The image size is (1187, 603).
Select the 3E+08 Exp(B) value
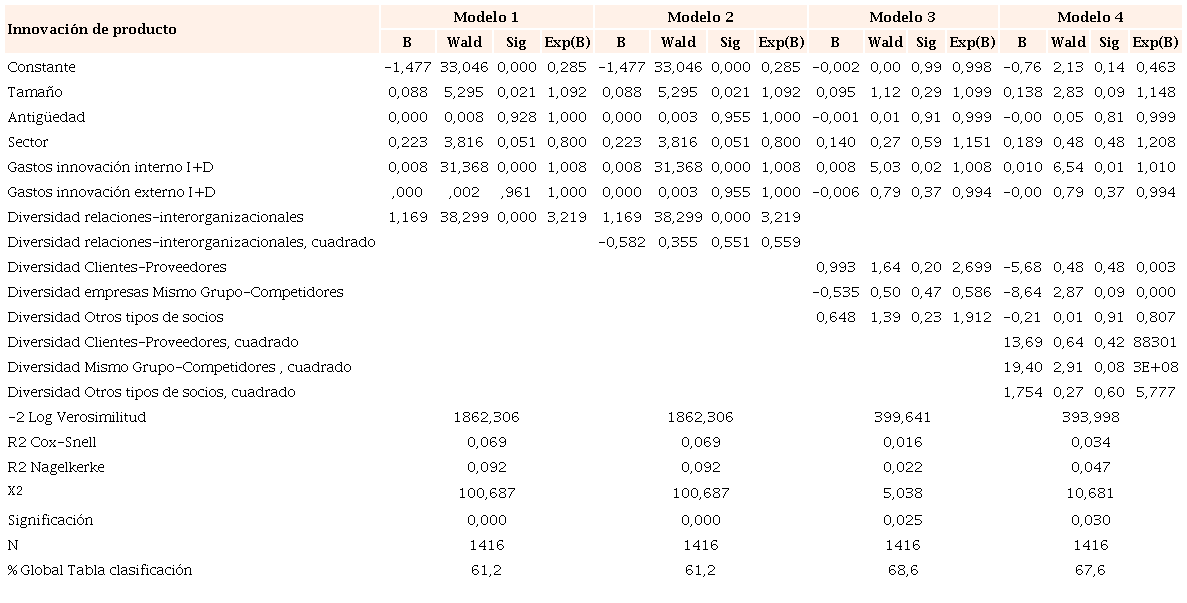[x=1153, y=367]
